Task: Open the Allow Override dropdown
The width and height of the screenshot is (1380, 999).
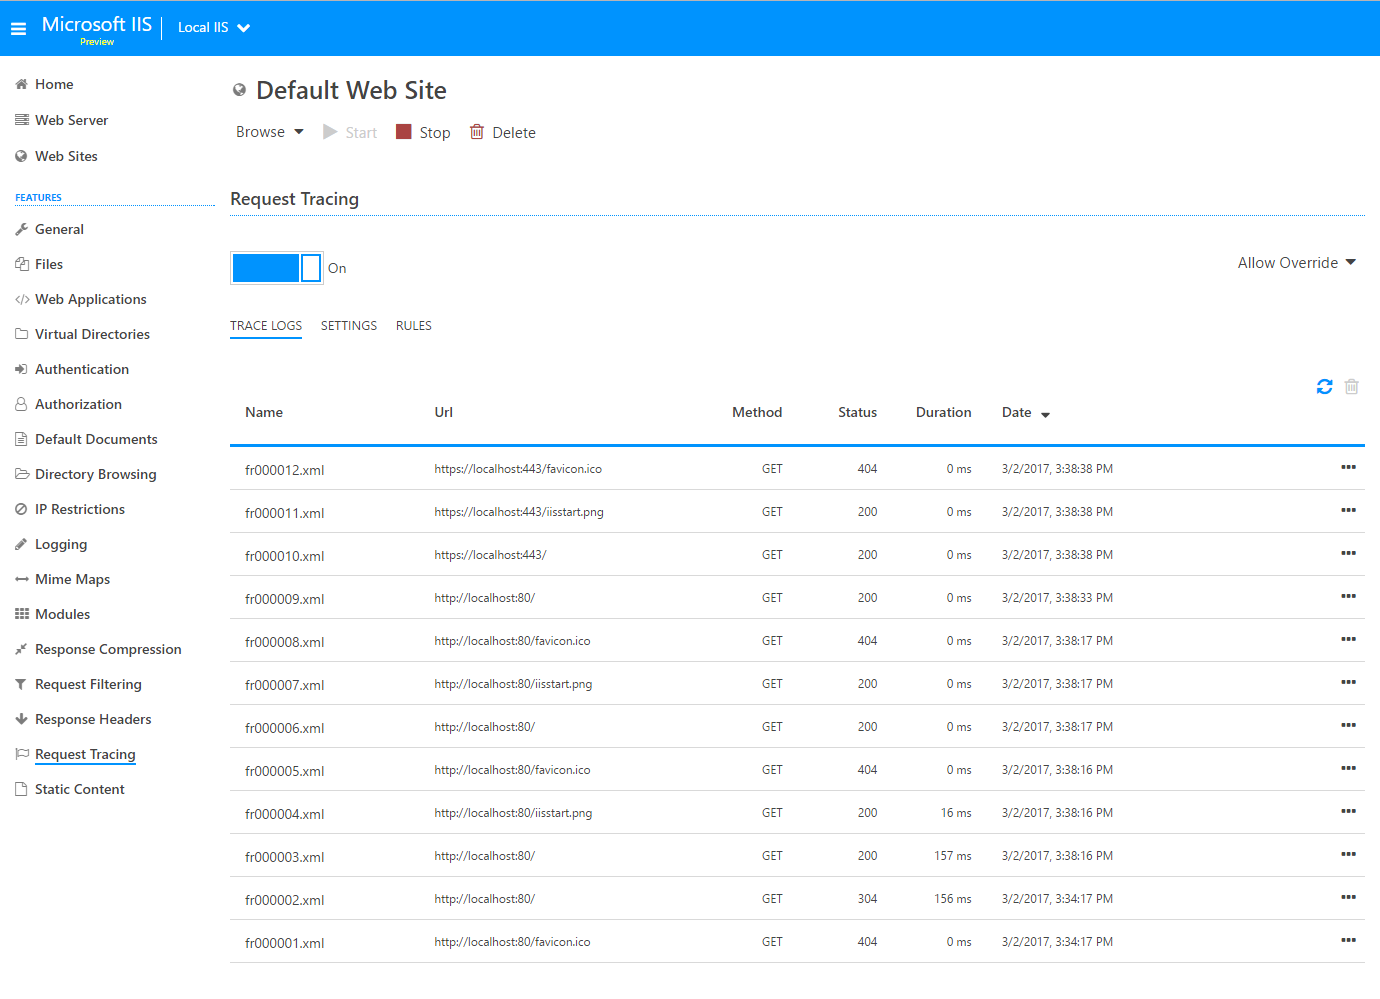Action: pyautogui.click(x=1297, y=263)
